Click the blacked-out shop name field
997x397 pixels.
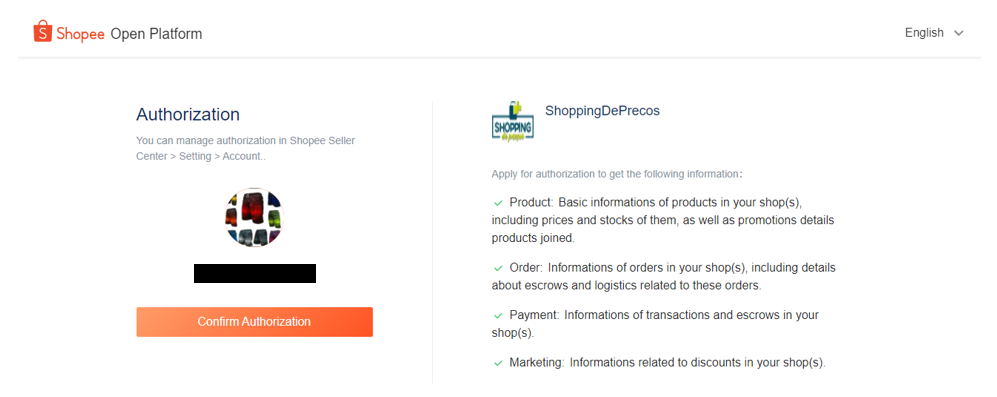pos(255,274)
